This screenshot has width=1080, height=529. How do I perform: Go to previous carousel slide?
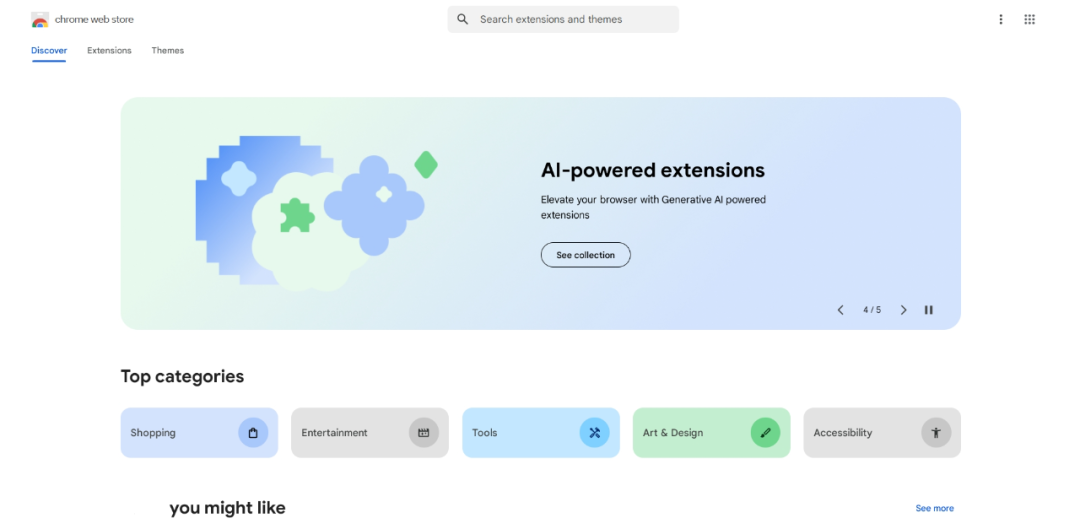coord(840,310)
